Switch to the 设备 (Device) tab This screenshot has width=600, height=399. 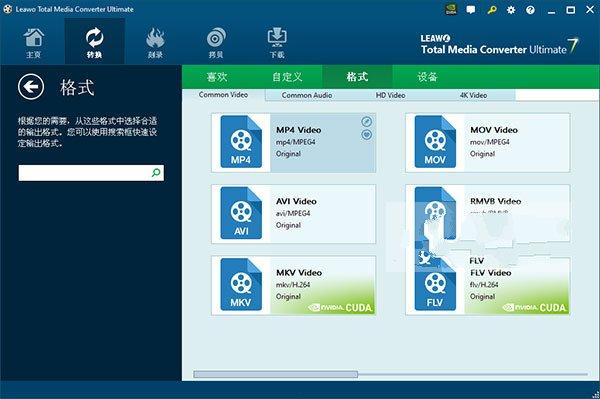(x=427, y=77)
